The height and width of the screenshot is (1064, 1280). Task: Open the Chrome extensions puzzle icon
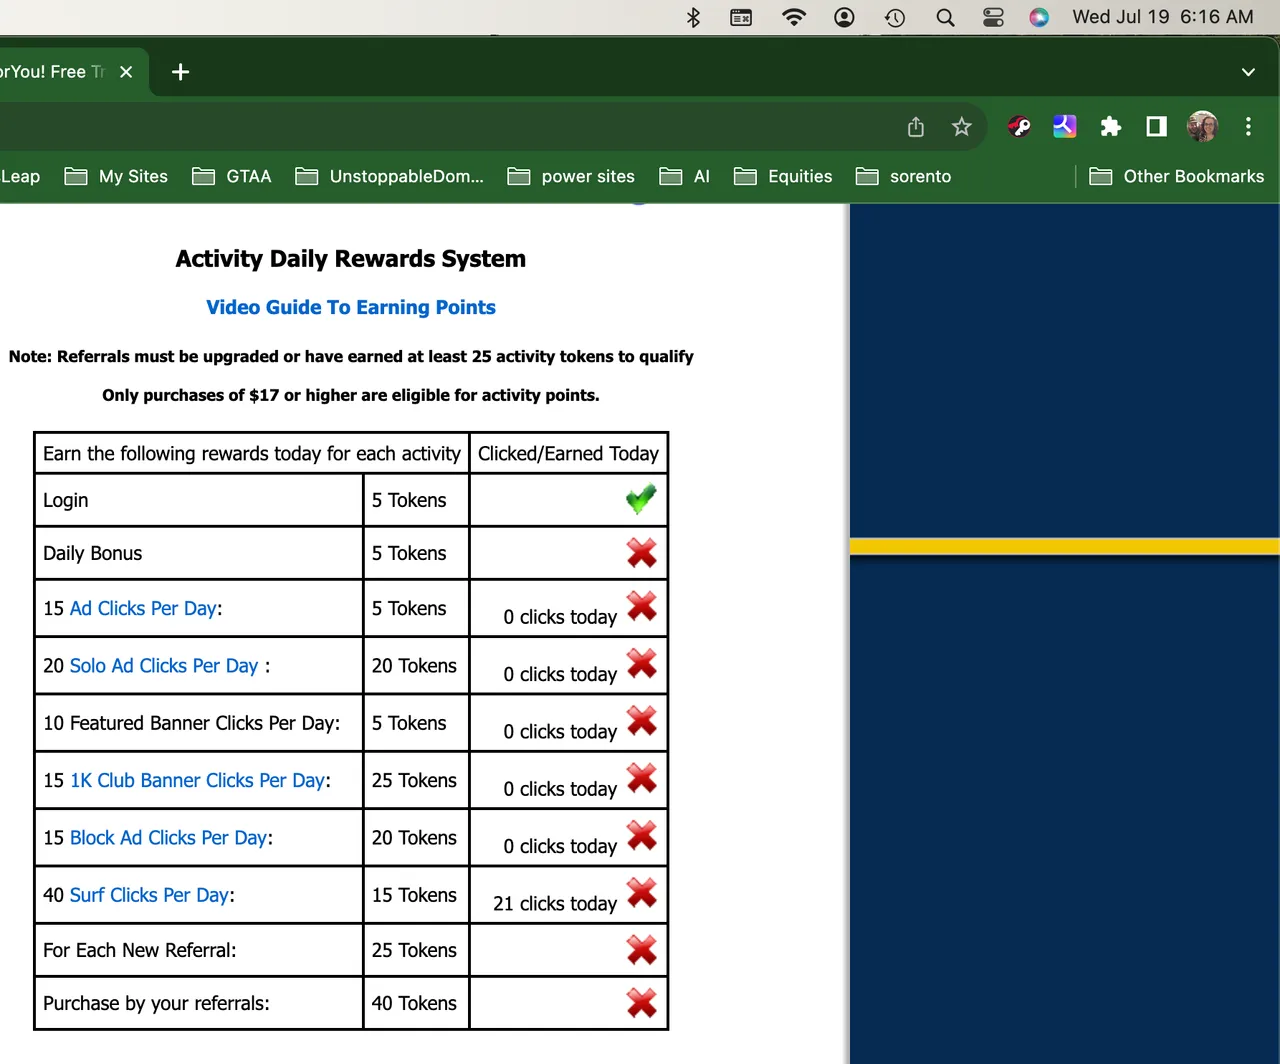pos(1110,127)
